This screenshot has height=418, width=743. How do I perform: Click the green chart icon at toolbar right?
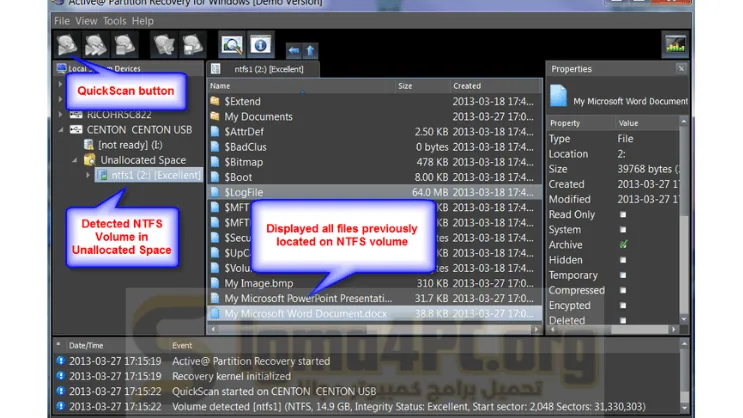click(x=675, y=45)
